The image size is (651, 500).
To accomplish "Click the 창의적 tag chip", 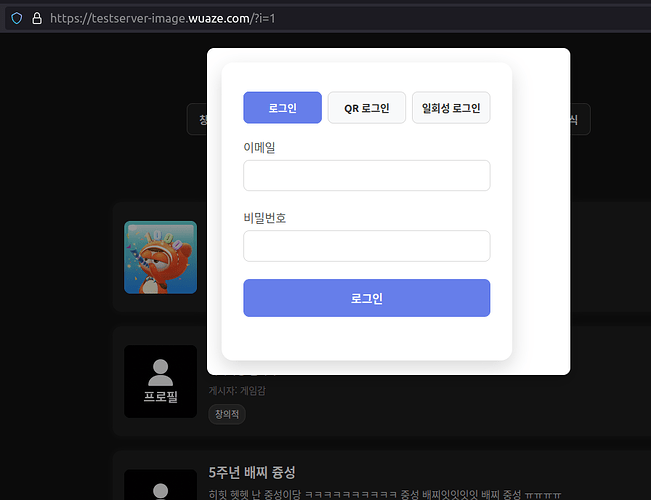I will (x=227, y=414).
